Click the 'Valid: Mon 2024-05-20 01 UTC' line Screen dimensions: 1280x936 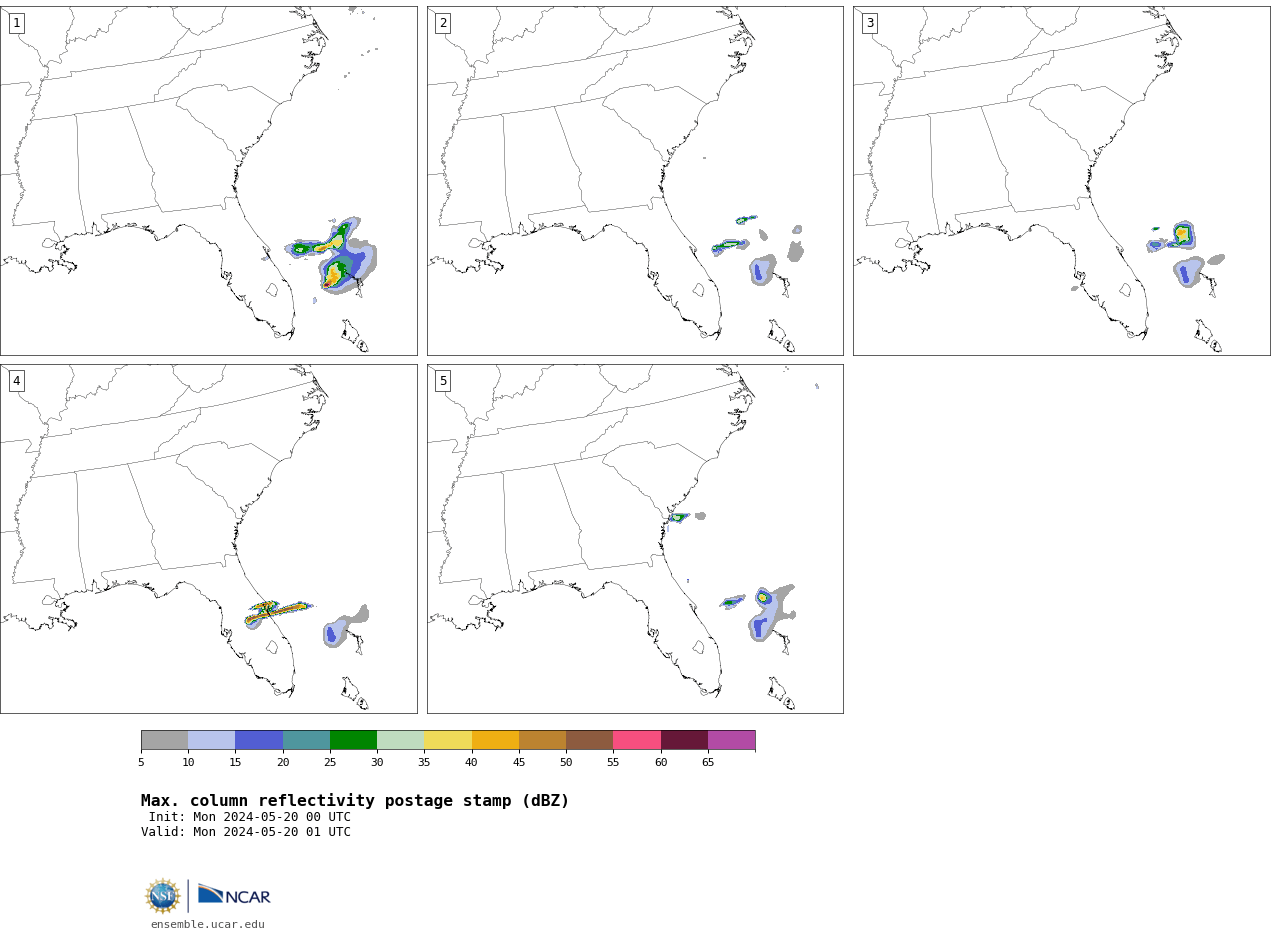pyautogui.click(x=246, y=832)
